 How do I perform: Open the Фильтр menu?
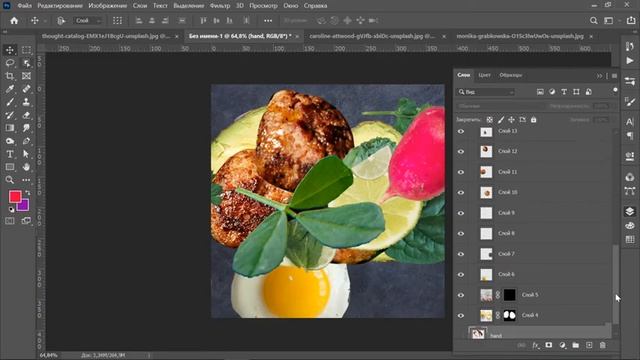(220, 6)
